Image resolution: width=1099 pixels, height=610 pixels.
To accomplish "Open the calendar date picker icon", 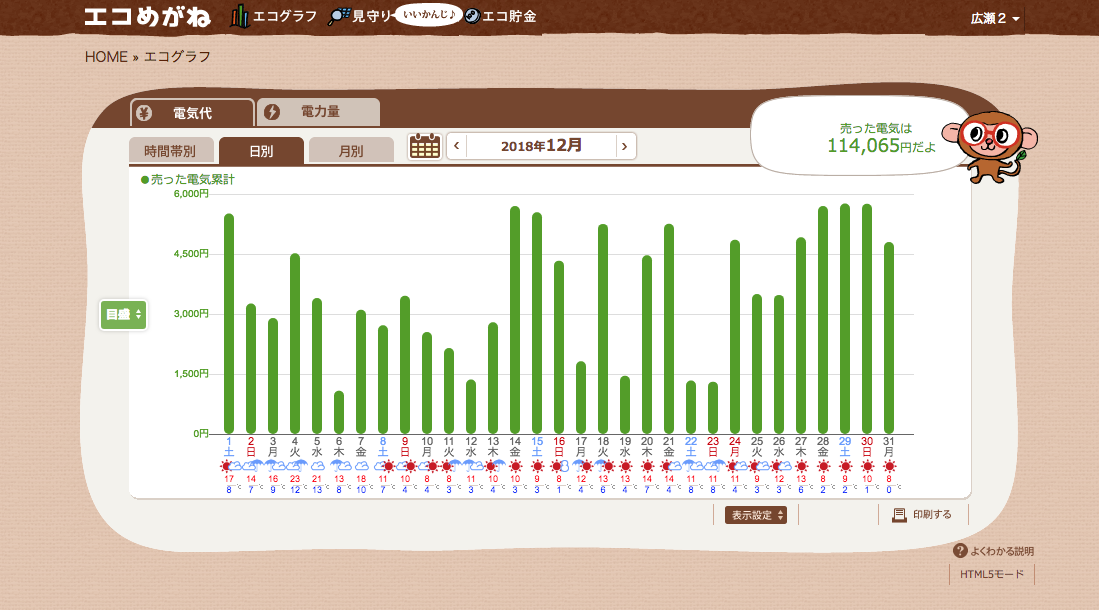I will (x=425, y=146).
